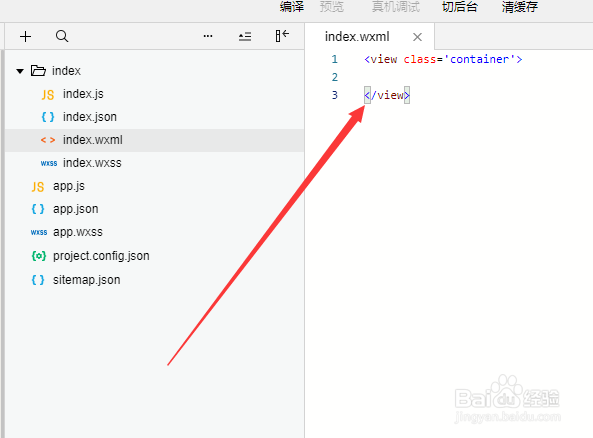Screen dimensions: 593x438
Task: Click the index folder label
Action: [x=66, y=71]
